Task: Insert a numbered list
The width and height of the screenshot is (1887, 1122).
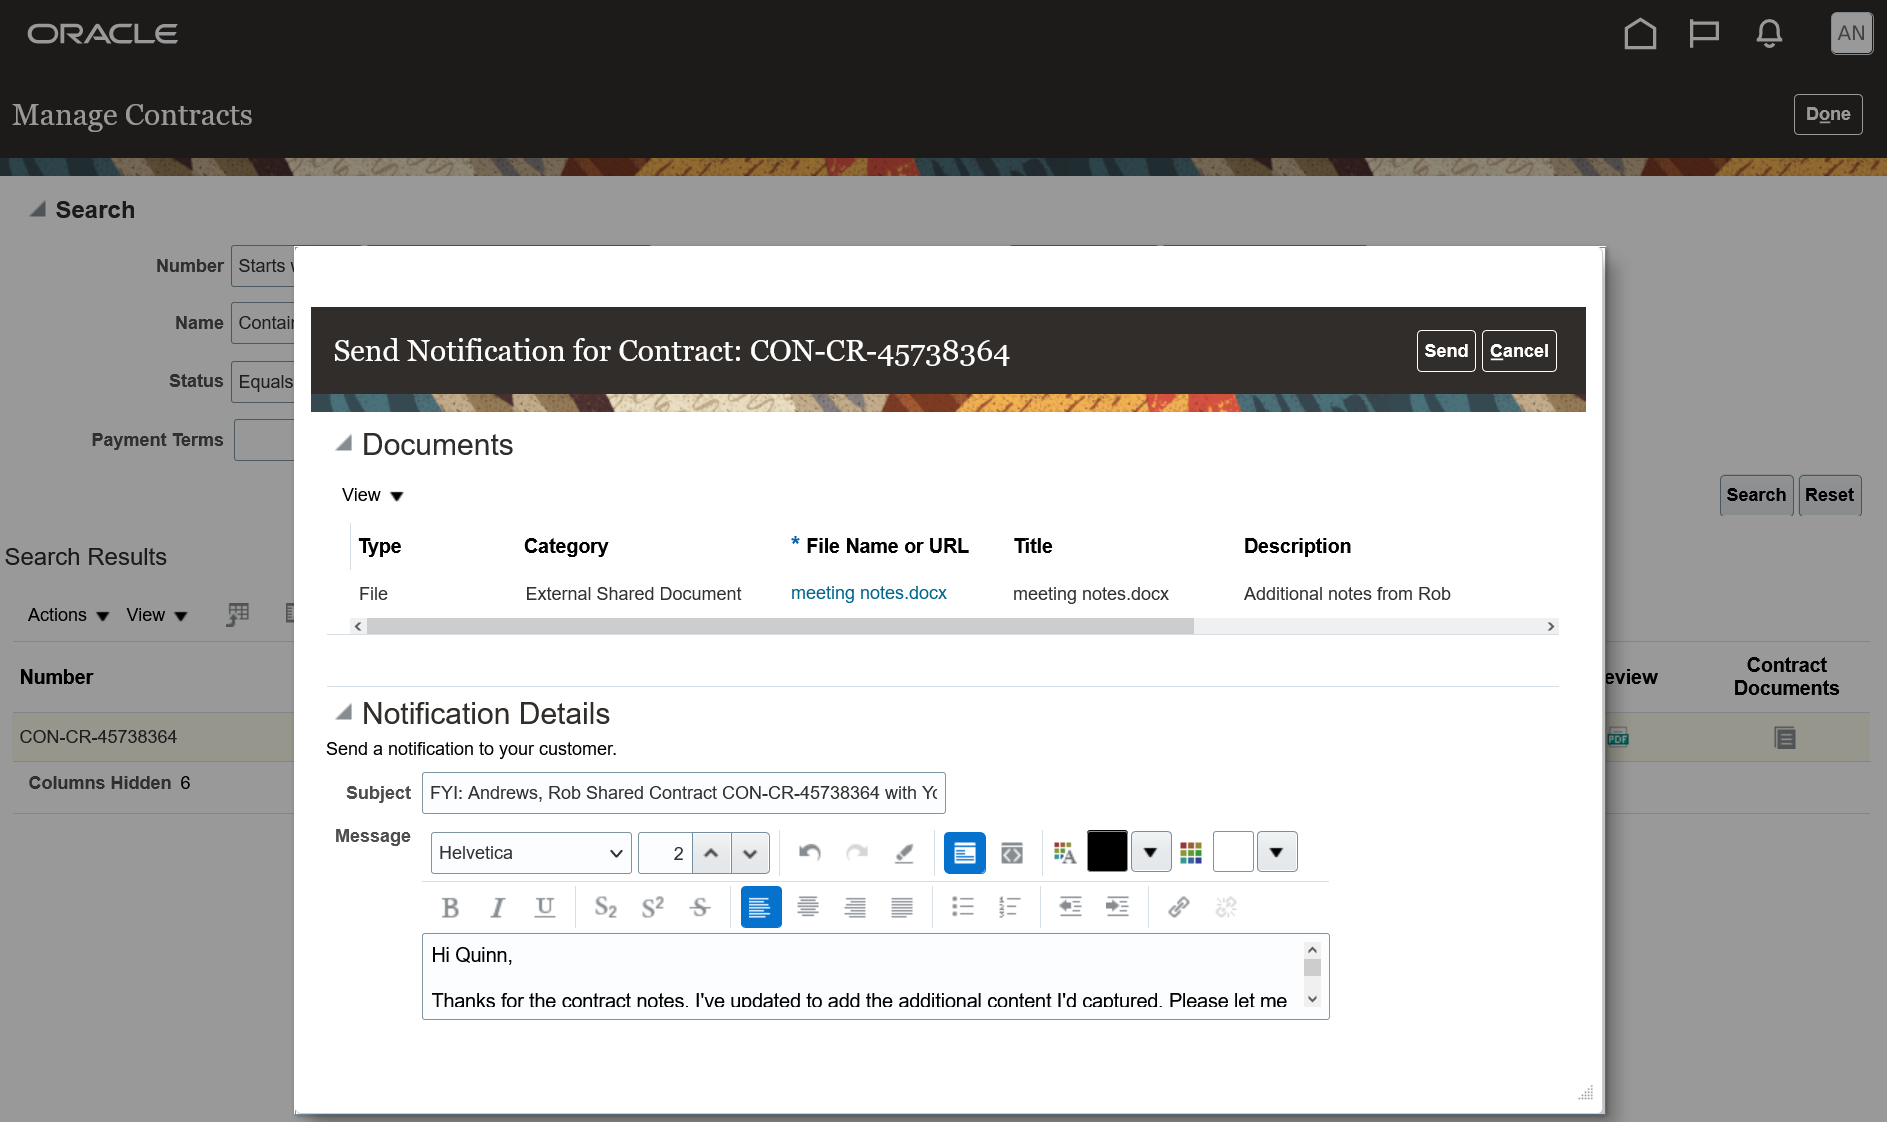Action: (1010, 907)
